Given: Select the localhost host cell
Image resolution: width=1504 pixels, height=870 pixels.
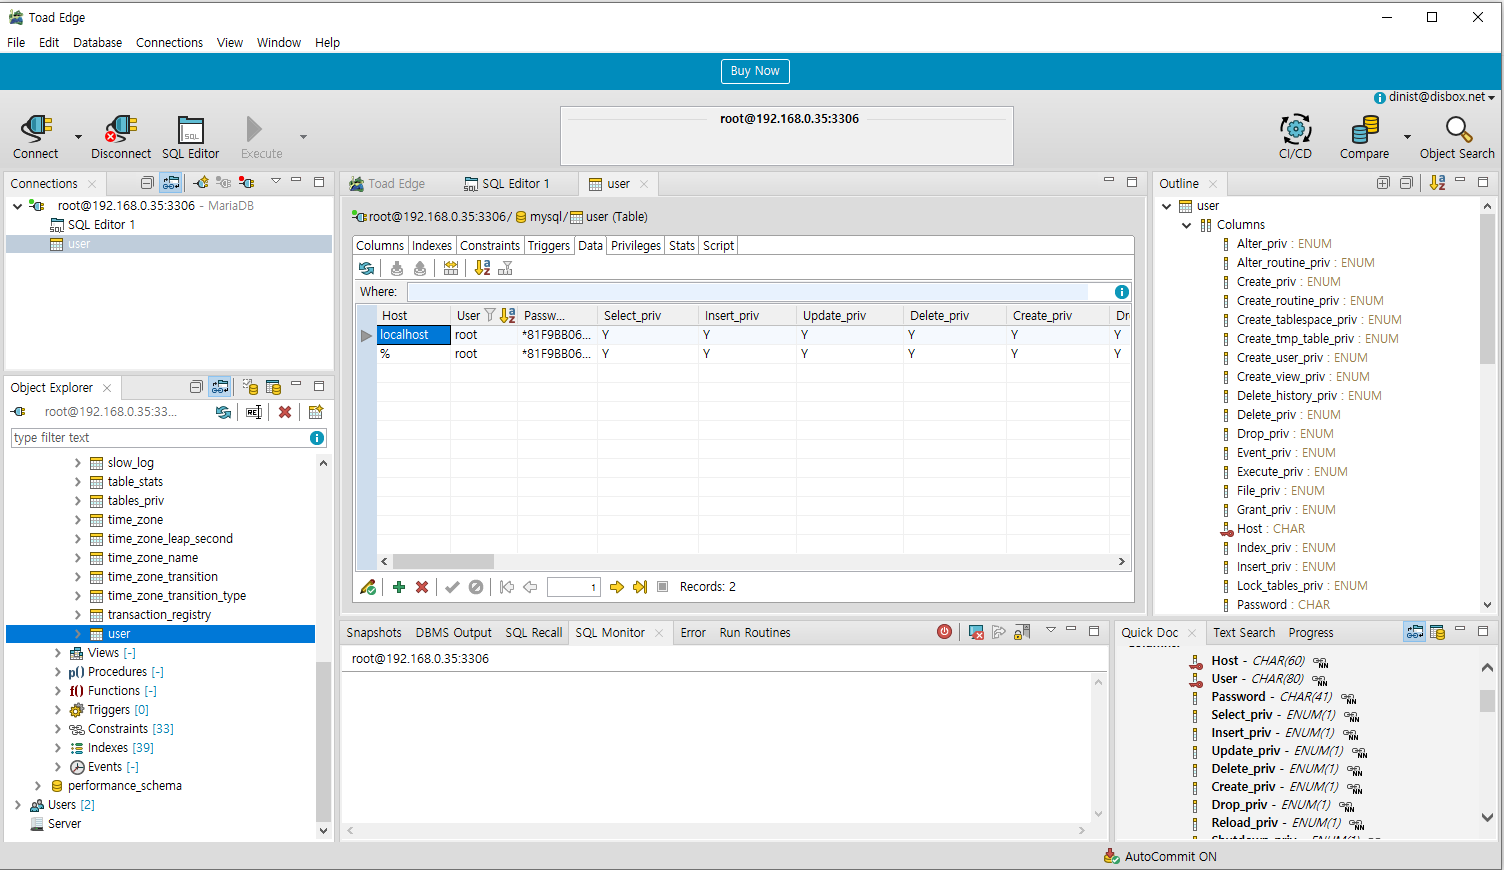Looking at the screenshot, I should (413, 335).
